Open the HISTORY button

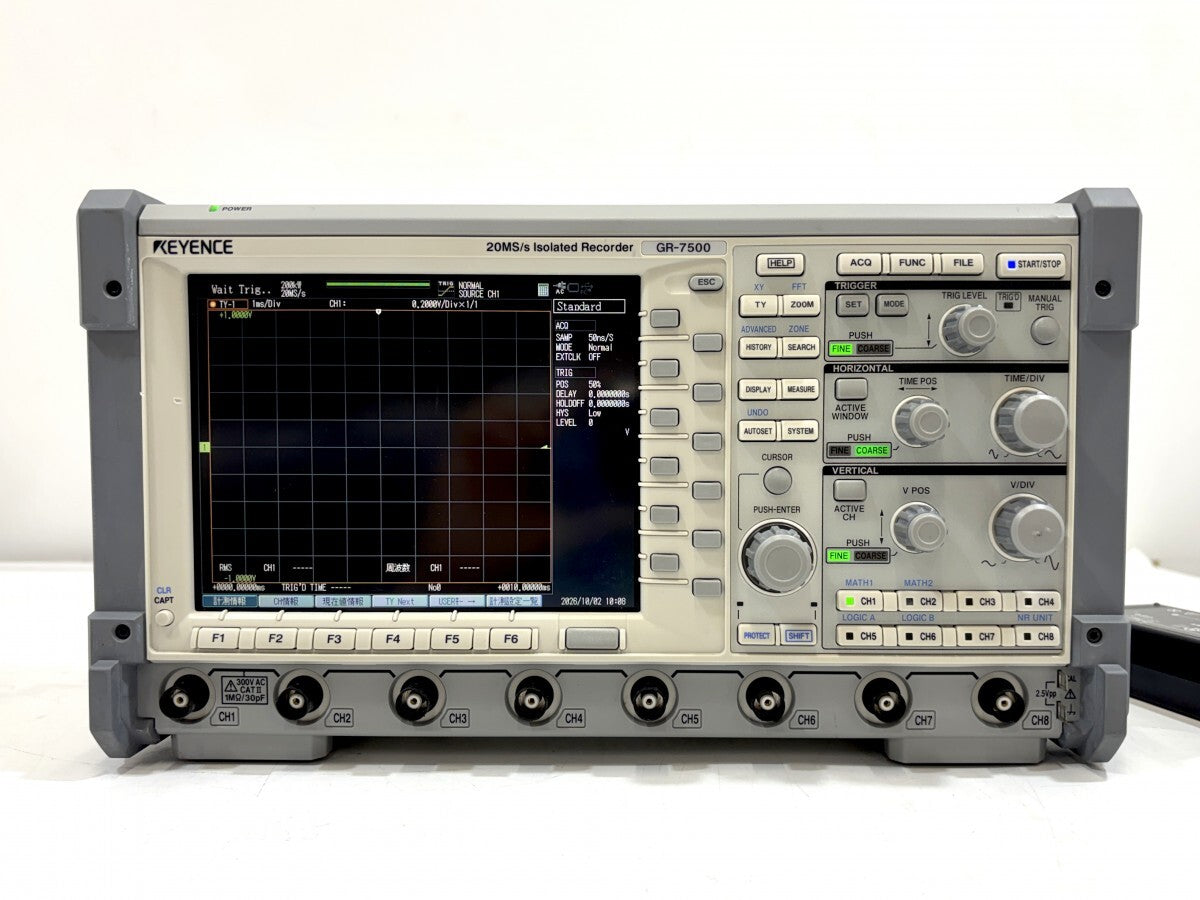pos(758,348)
